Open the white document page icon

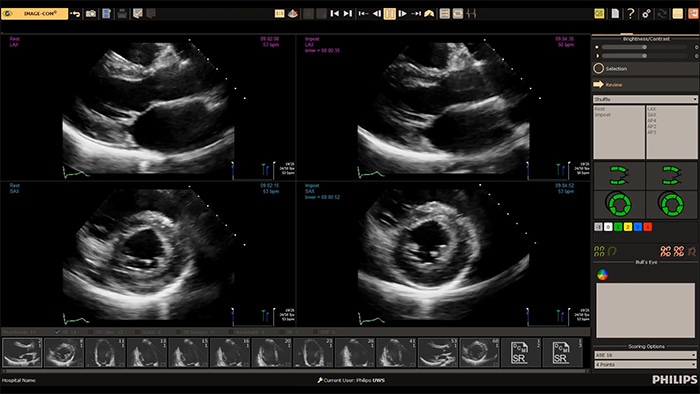(x=615, y=14)
